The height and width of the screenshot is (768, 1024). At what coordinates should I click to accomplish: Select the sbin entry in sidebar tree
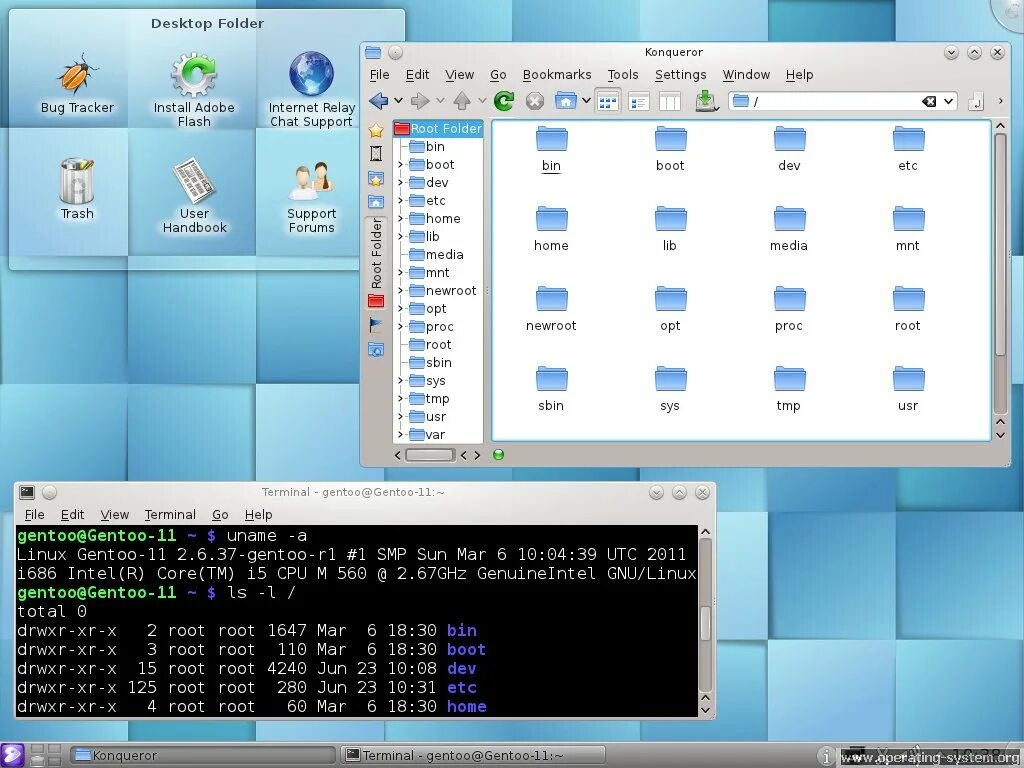tap(430, 362)
